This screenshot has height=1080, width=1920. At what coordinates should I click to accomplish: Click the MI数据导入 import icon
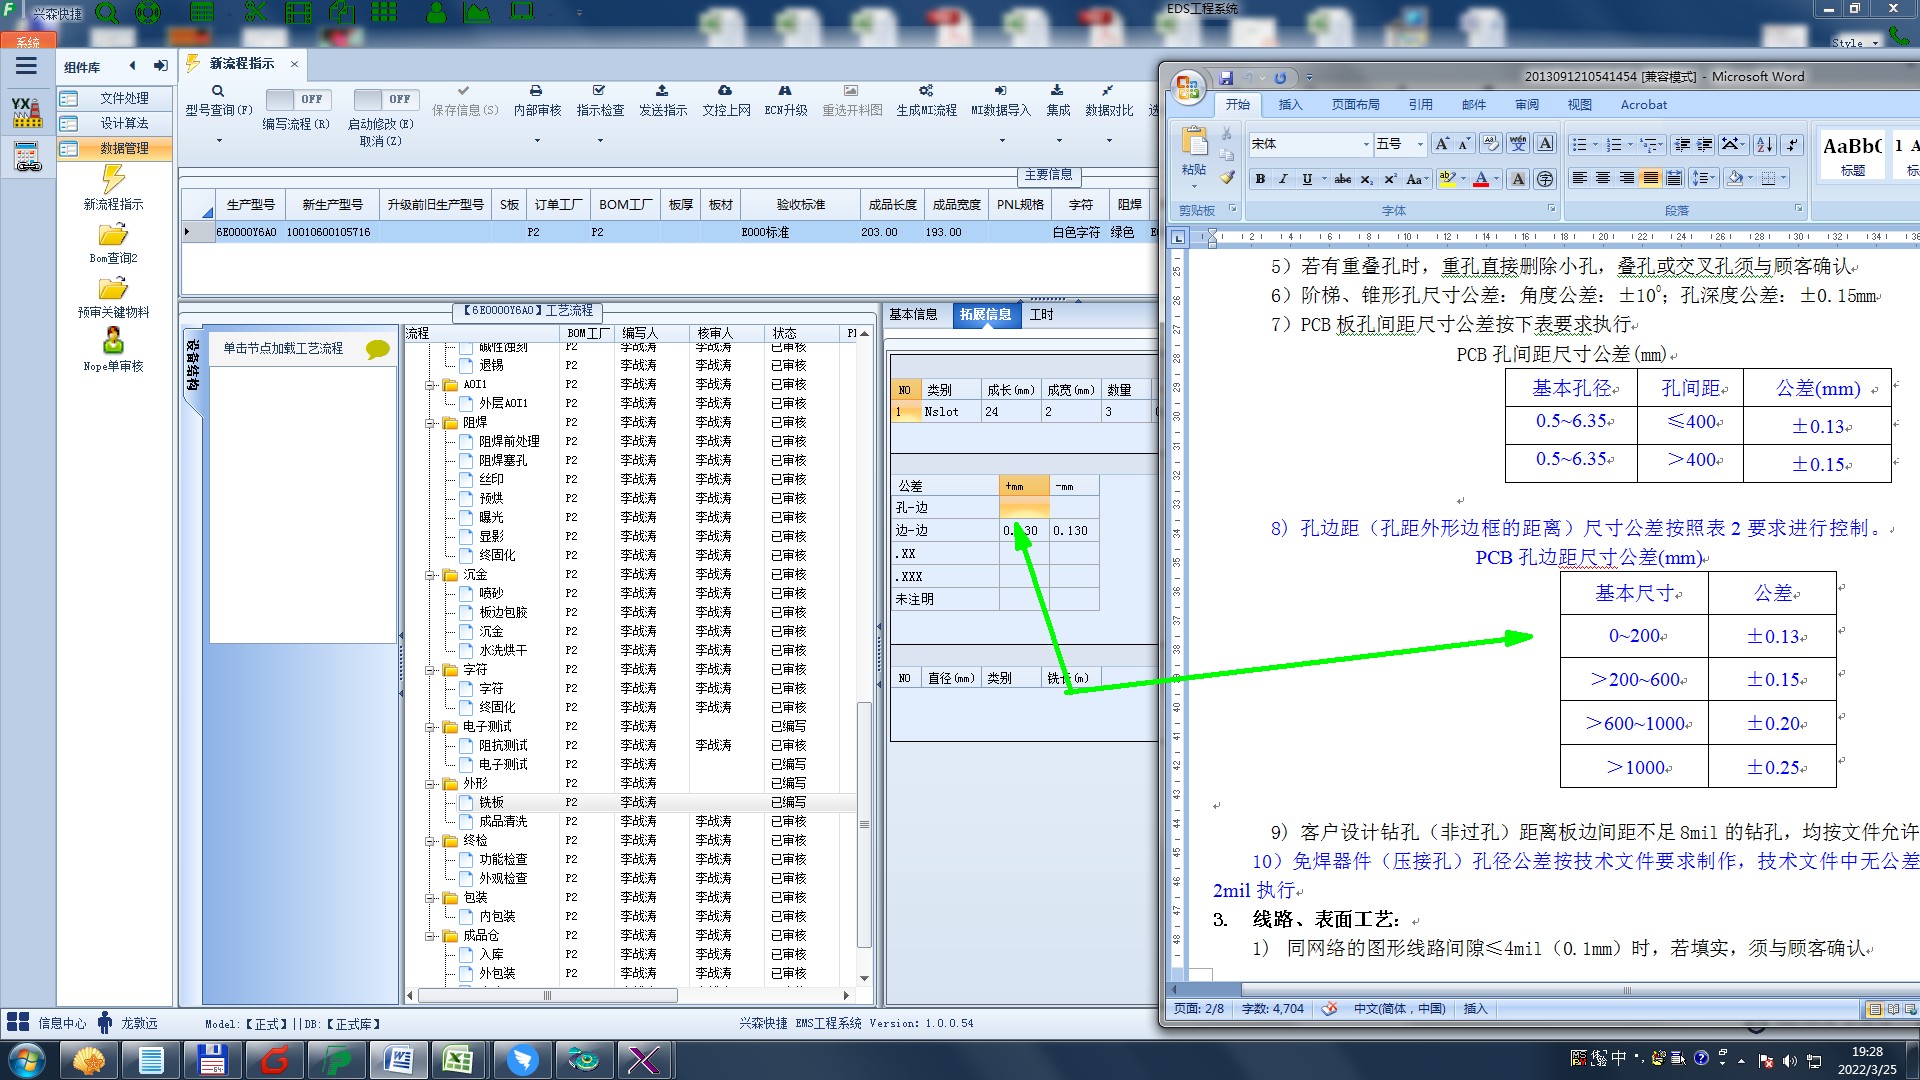pos(1000,91)
